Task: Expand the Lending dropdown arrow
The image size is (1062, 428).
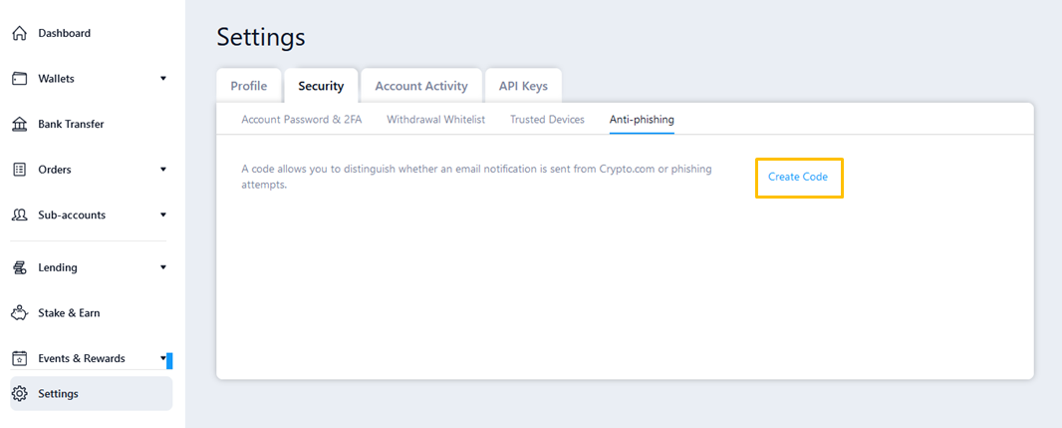Action: pyautogui.click(x=163, y=268)
